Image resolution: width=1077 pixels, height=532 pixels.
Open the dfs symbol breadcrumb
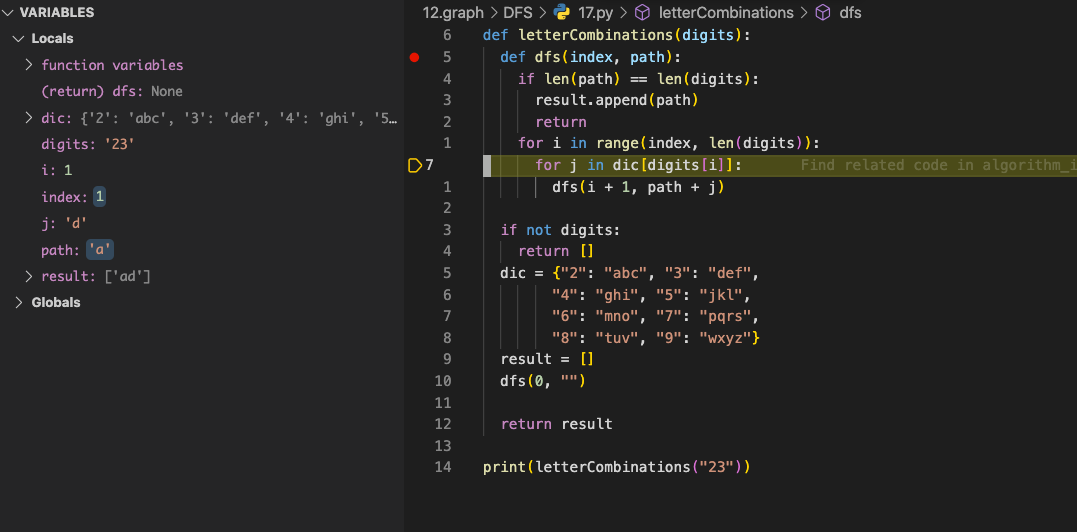(x=850, y=12)
